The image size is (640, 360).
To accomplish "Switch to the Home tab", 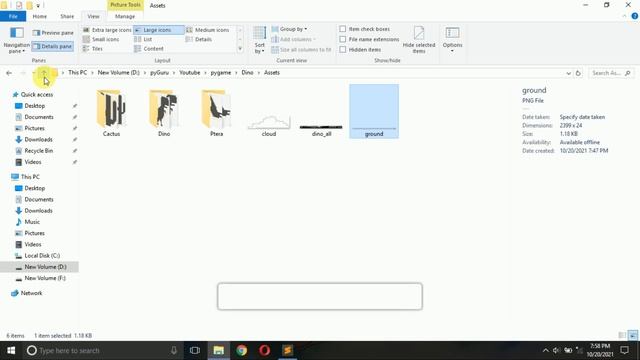I will click(x=40, y=16).
